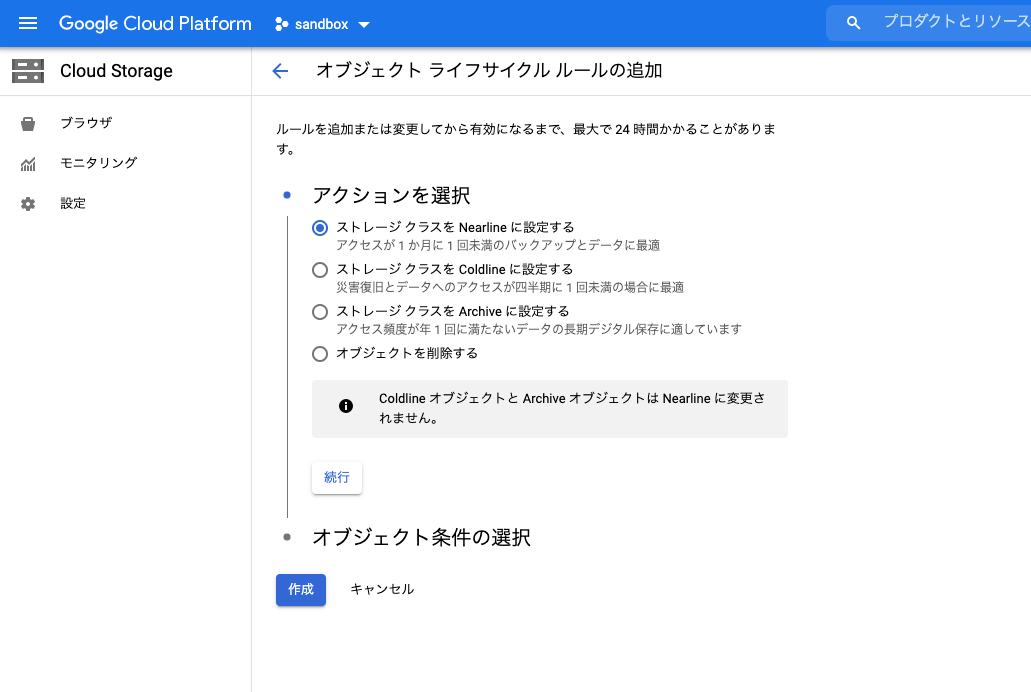The width and height of the screenshot is (1031, 692).
Task: Click the back arrow to leave rule creation
Action: click(x=280, y=71)
